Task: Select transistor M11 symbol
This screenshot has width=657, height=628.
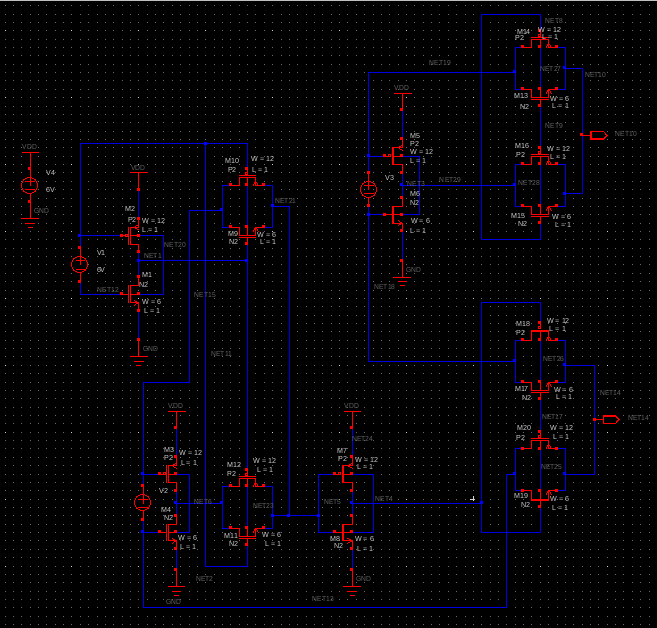Action: pyautogui.click(x=247, y=535)
